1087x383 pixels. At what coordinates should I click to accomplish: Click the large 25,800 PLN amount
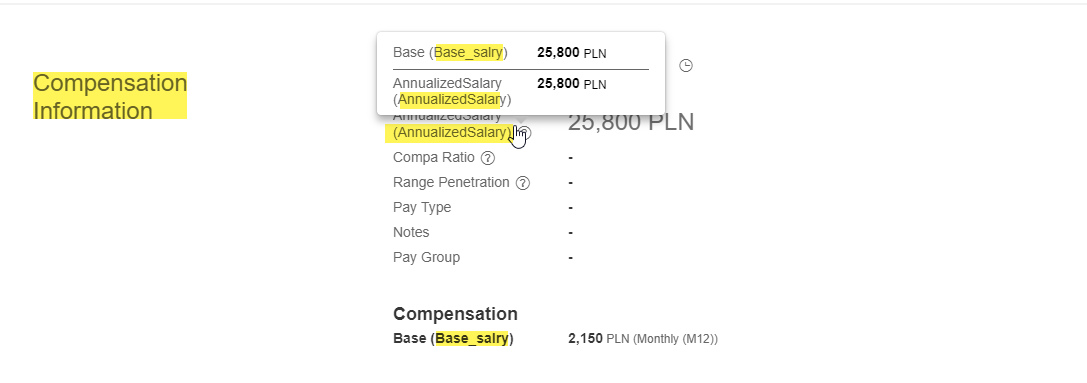631,122
